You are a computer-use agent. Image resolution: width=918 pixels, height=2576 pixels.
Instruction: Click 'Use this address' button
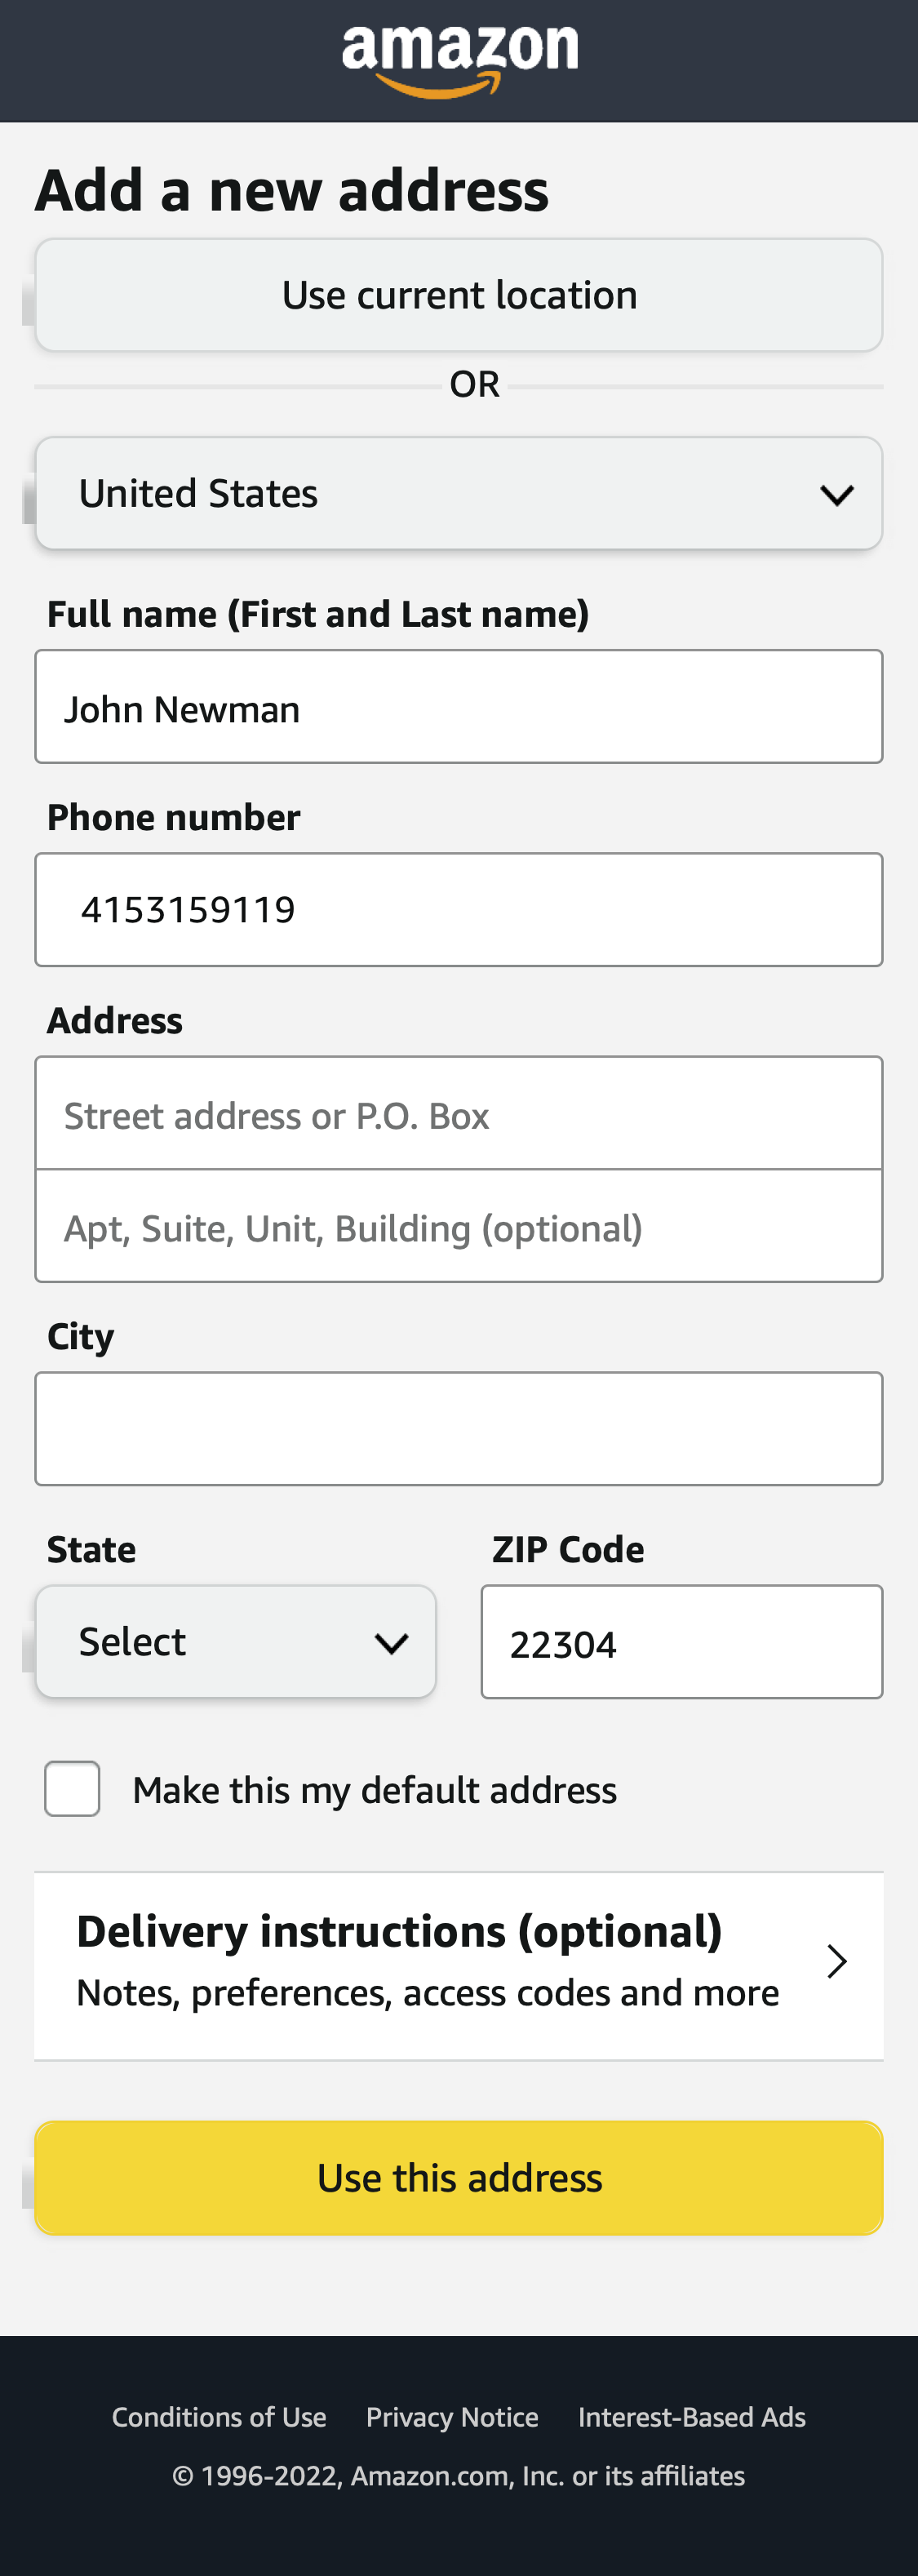point(459,2177)
